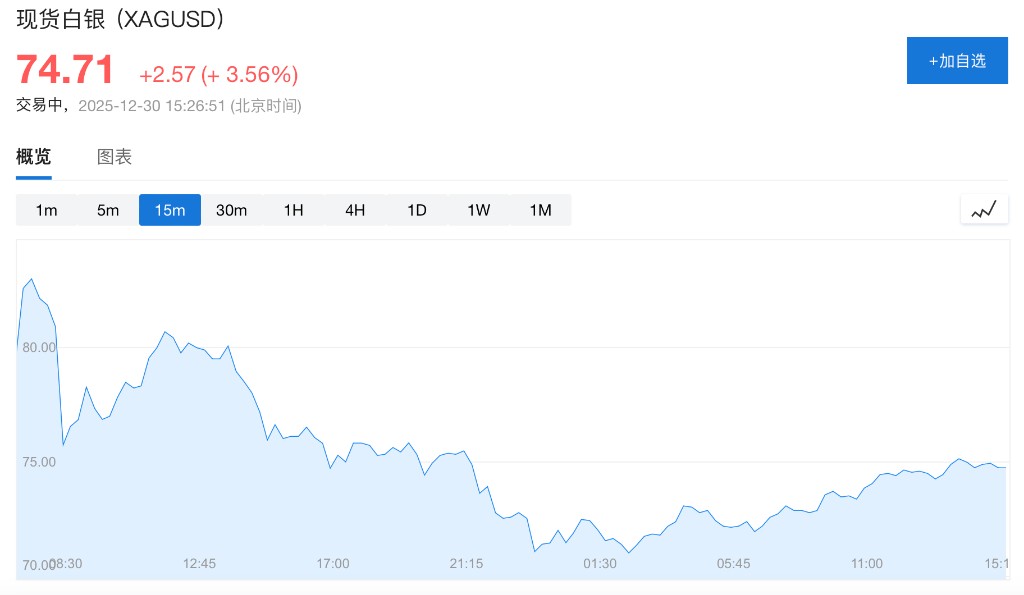Viewport: 1024px width, 595px height.
Task: Switch chart to 30m interval
Action: click(x=231, y=210)
